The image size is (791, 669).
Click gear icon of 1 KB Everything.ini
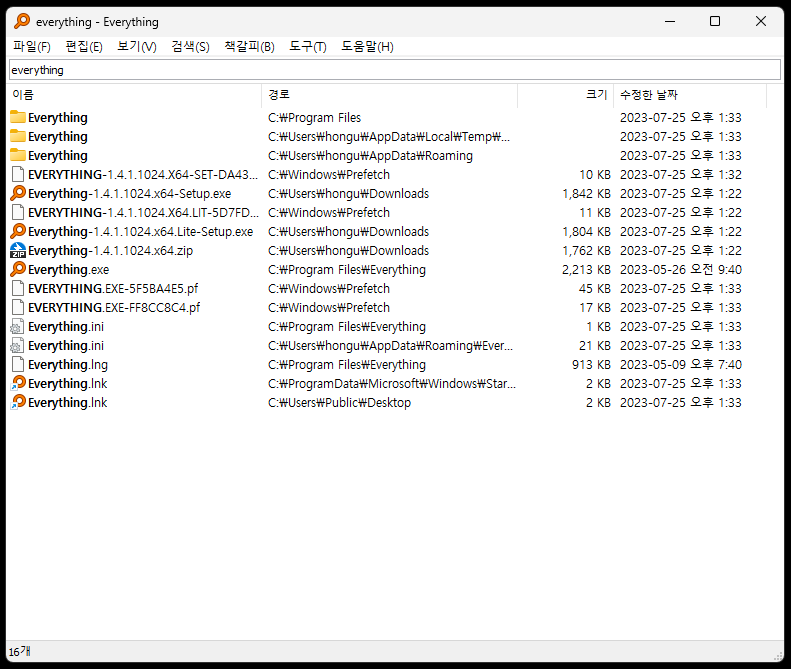point(17,327)
